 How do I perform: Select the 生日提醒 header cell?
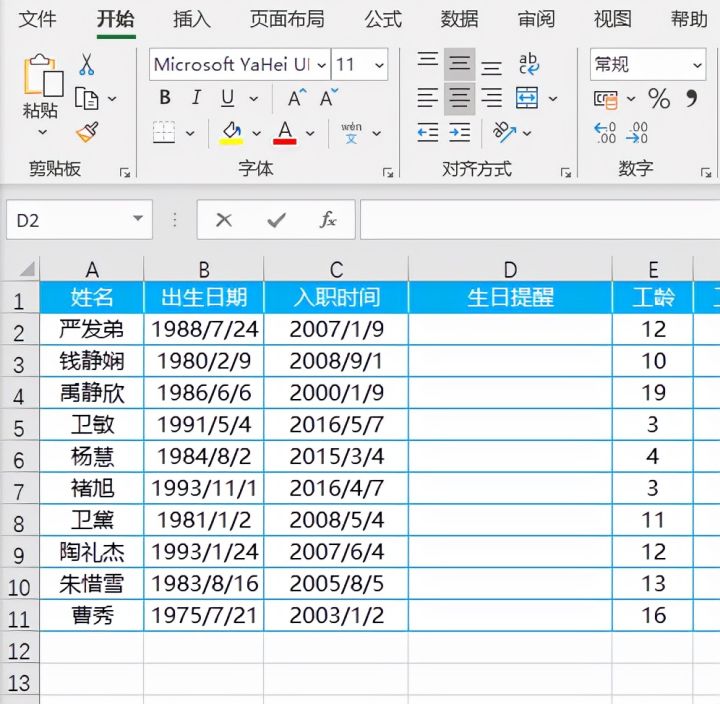pyautogui.click(x=510, y=297)
